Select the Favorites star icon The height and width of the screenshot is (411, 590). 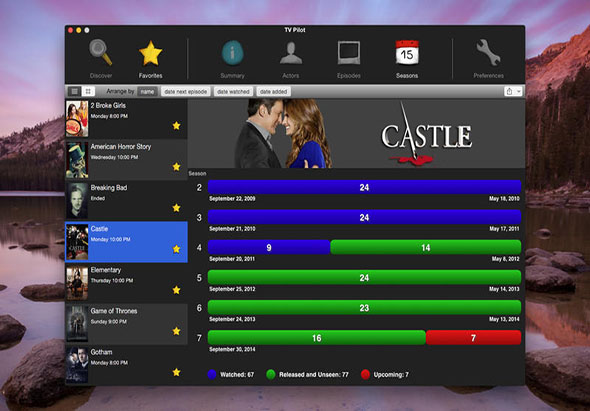coord(151,53)
